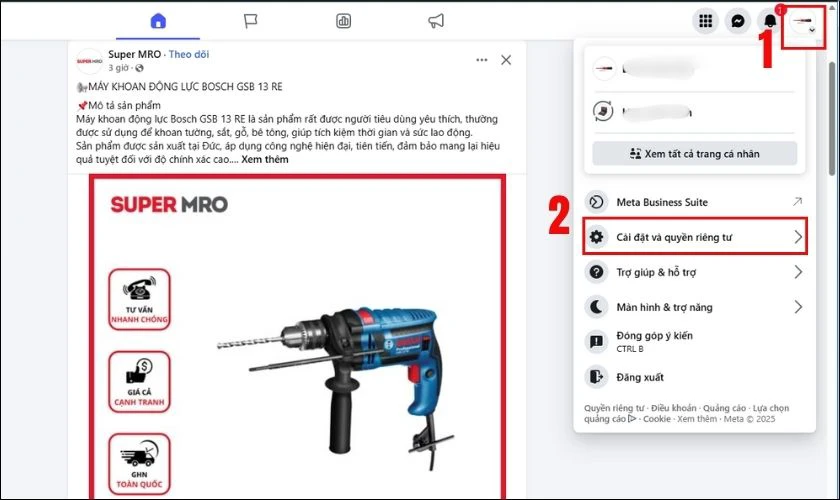Image resolution: width=840 pixels, height=500 pixels.
Task: Expand chevron next to Màn hình & trợ năng
Action: coord(798,307)
